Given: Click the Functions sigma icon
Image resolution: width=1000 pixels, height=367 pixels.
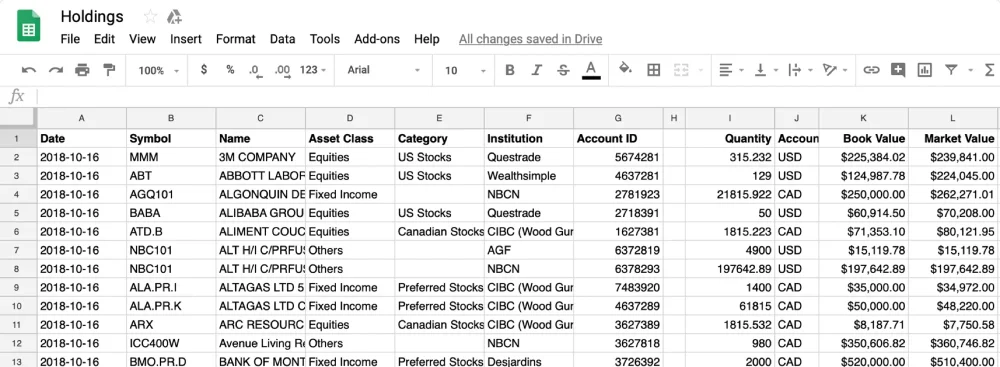Looking at the screenshot, I should 990,70.
